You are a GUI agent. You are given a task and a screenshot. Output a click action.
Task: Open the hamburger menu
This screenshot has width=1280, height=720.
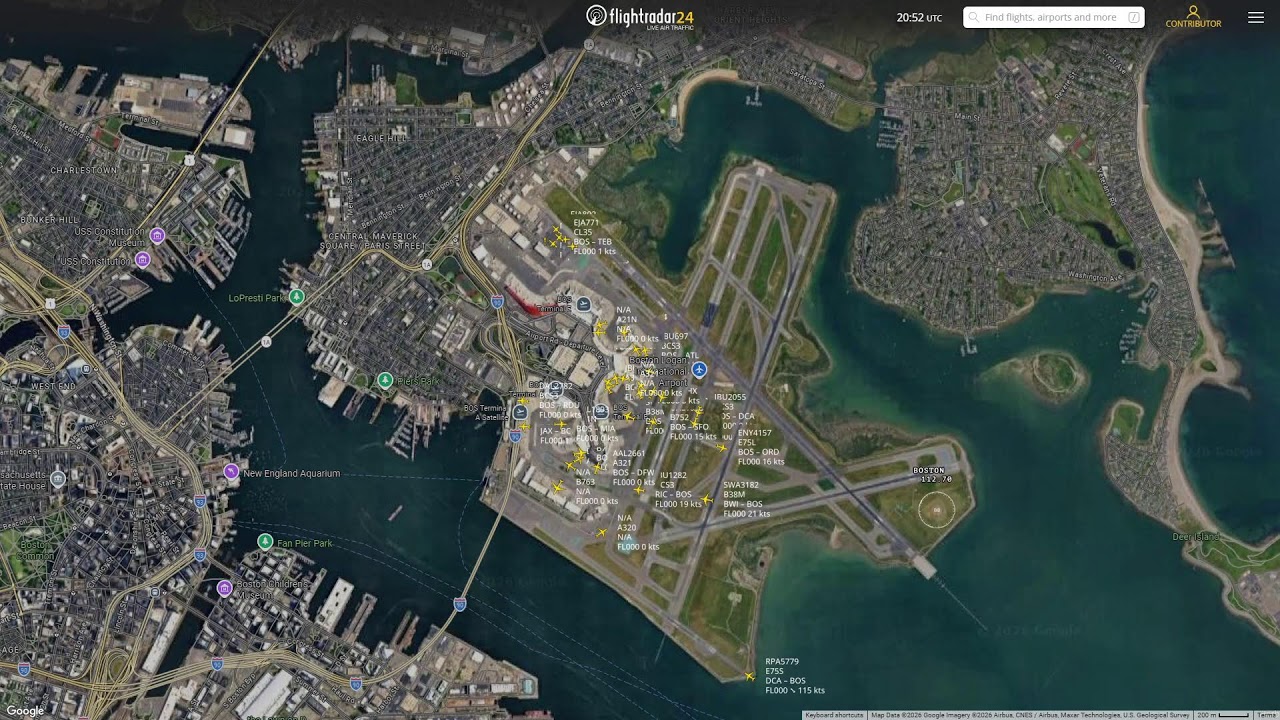point(1256,17)
